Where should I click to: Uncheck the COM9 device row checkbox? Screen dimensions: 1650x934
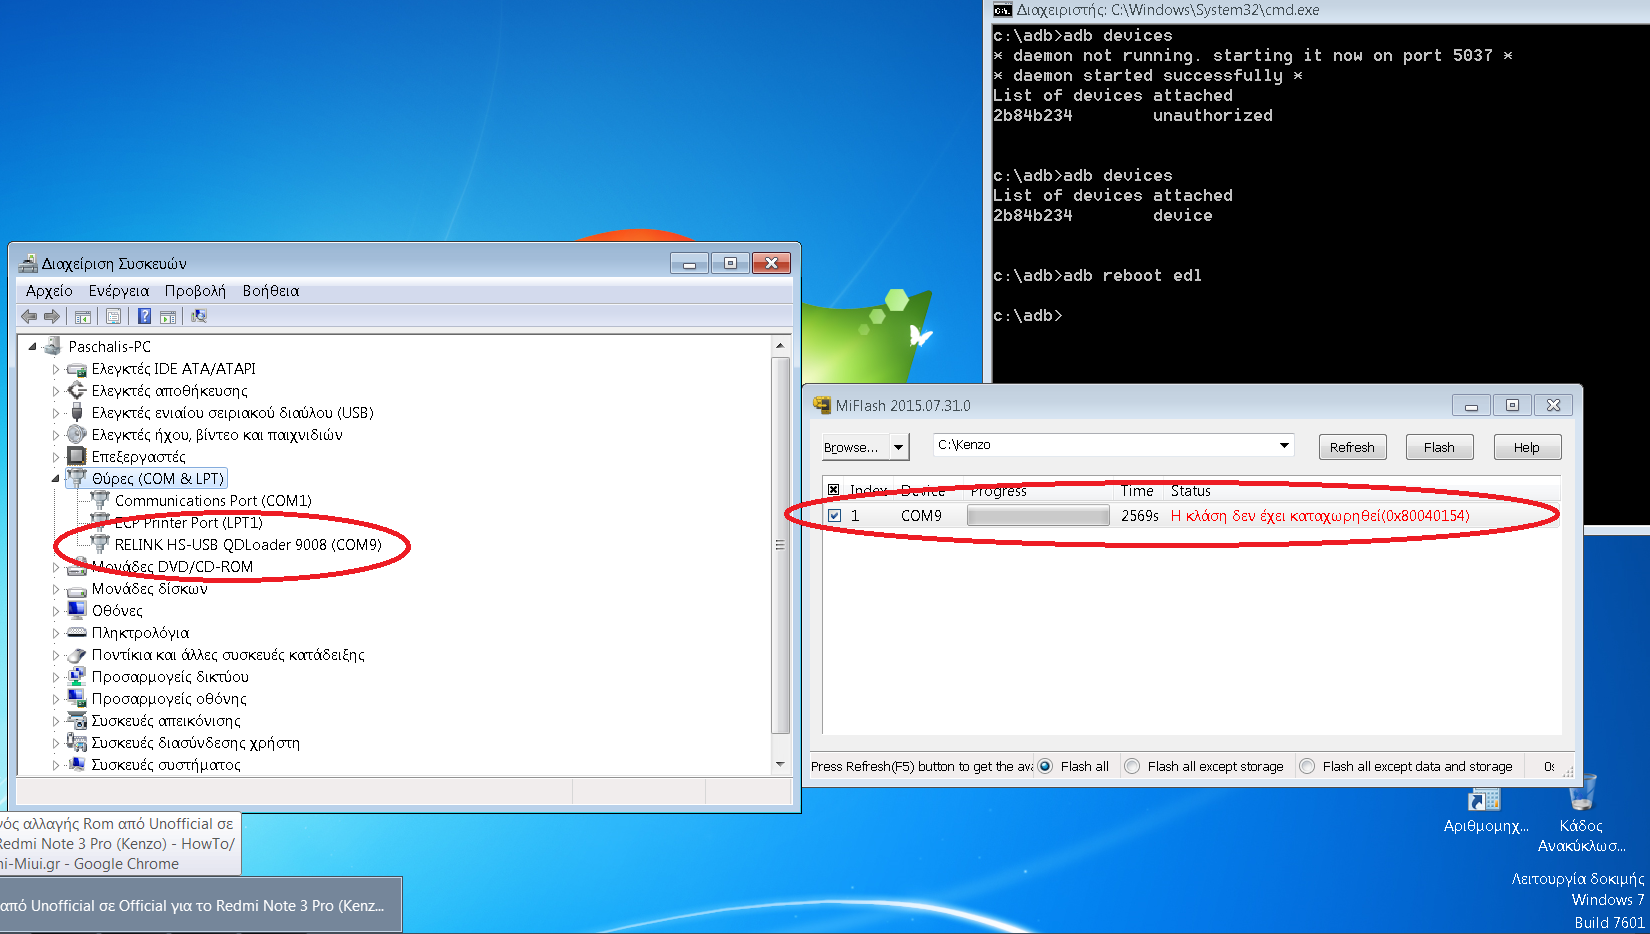(x=835, y=516)
